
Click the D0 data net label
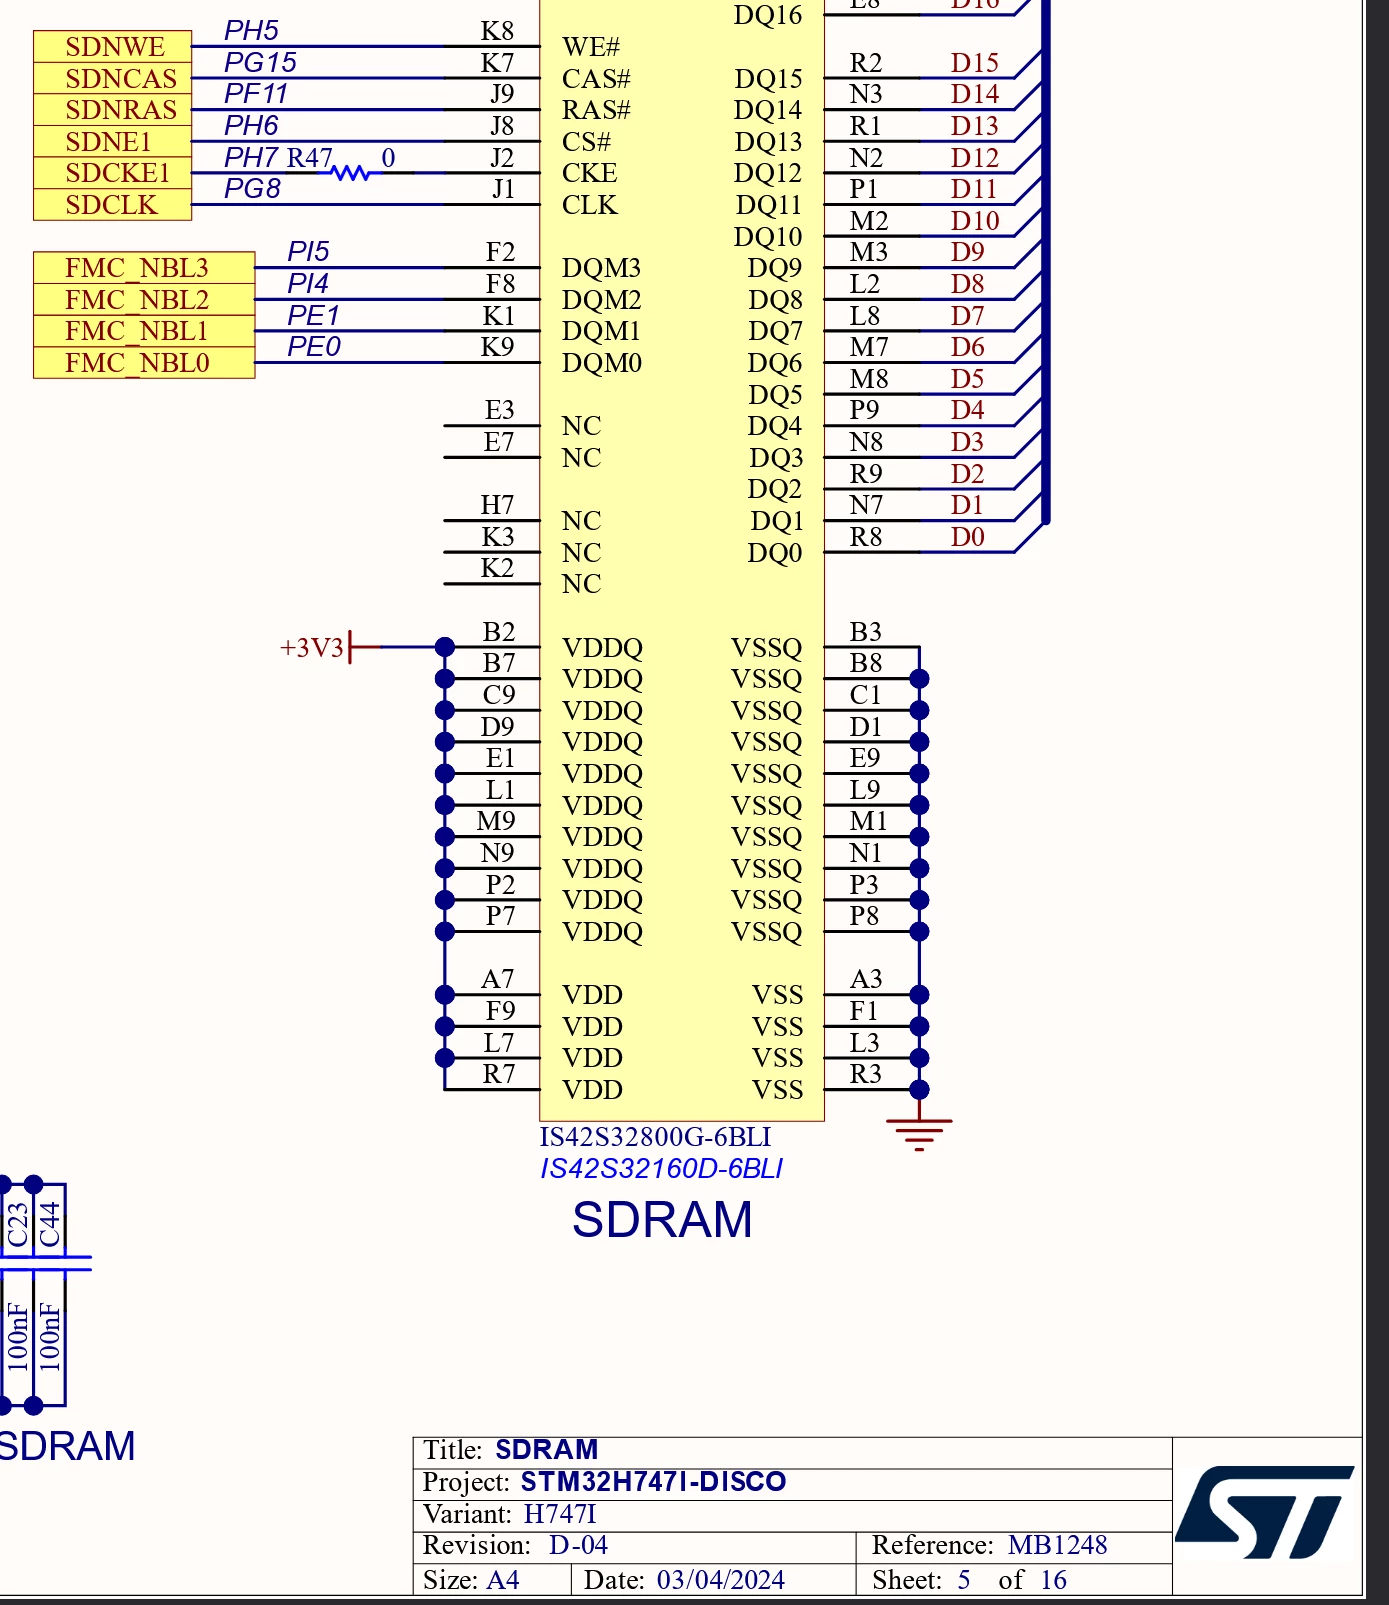[968, 537]
